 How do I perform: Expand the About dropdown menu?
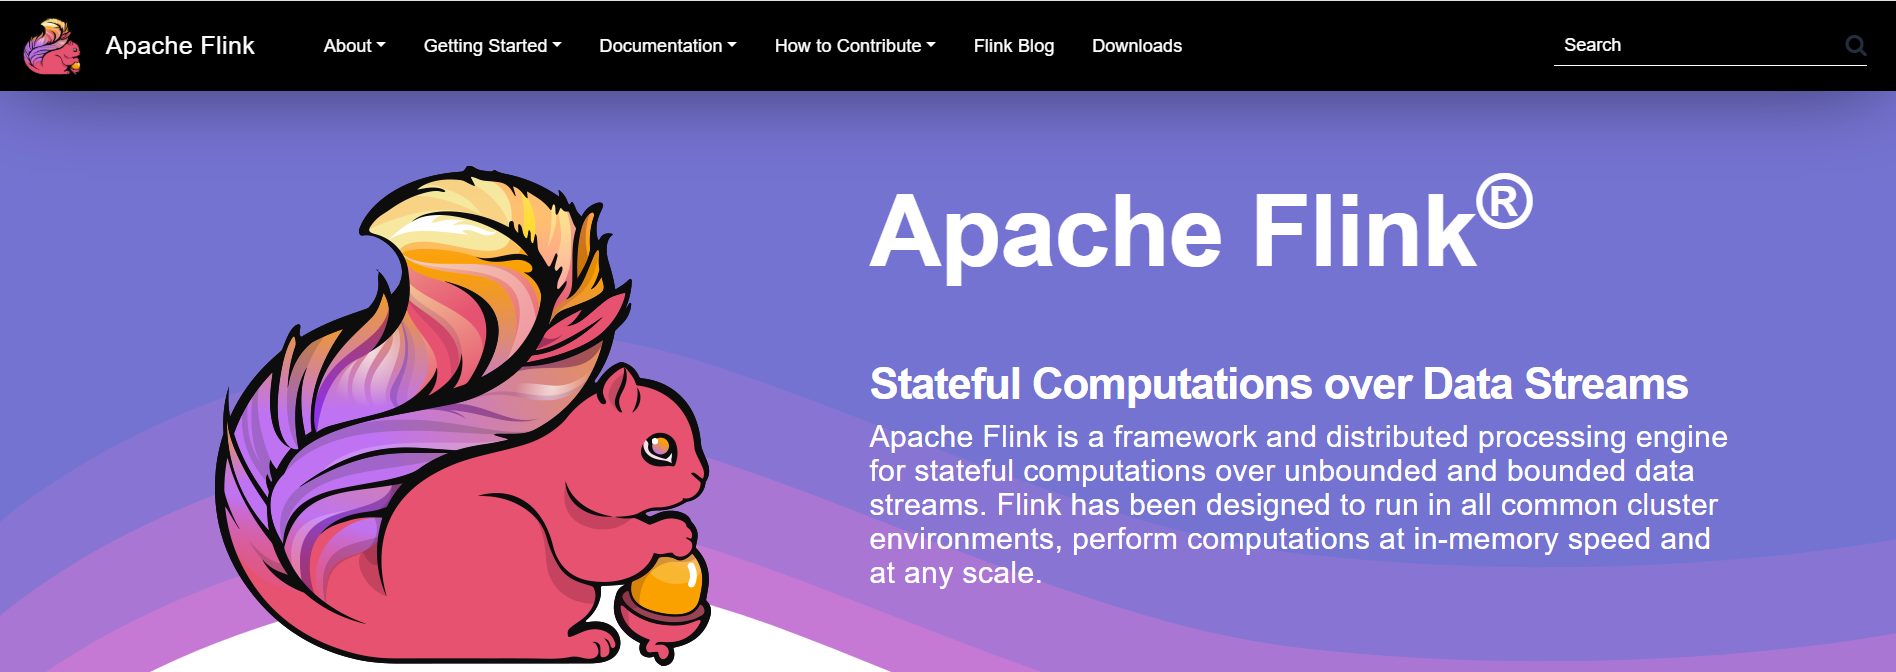point(354,46)
